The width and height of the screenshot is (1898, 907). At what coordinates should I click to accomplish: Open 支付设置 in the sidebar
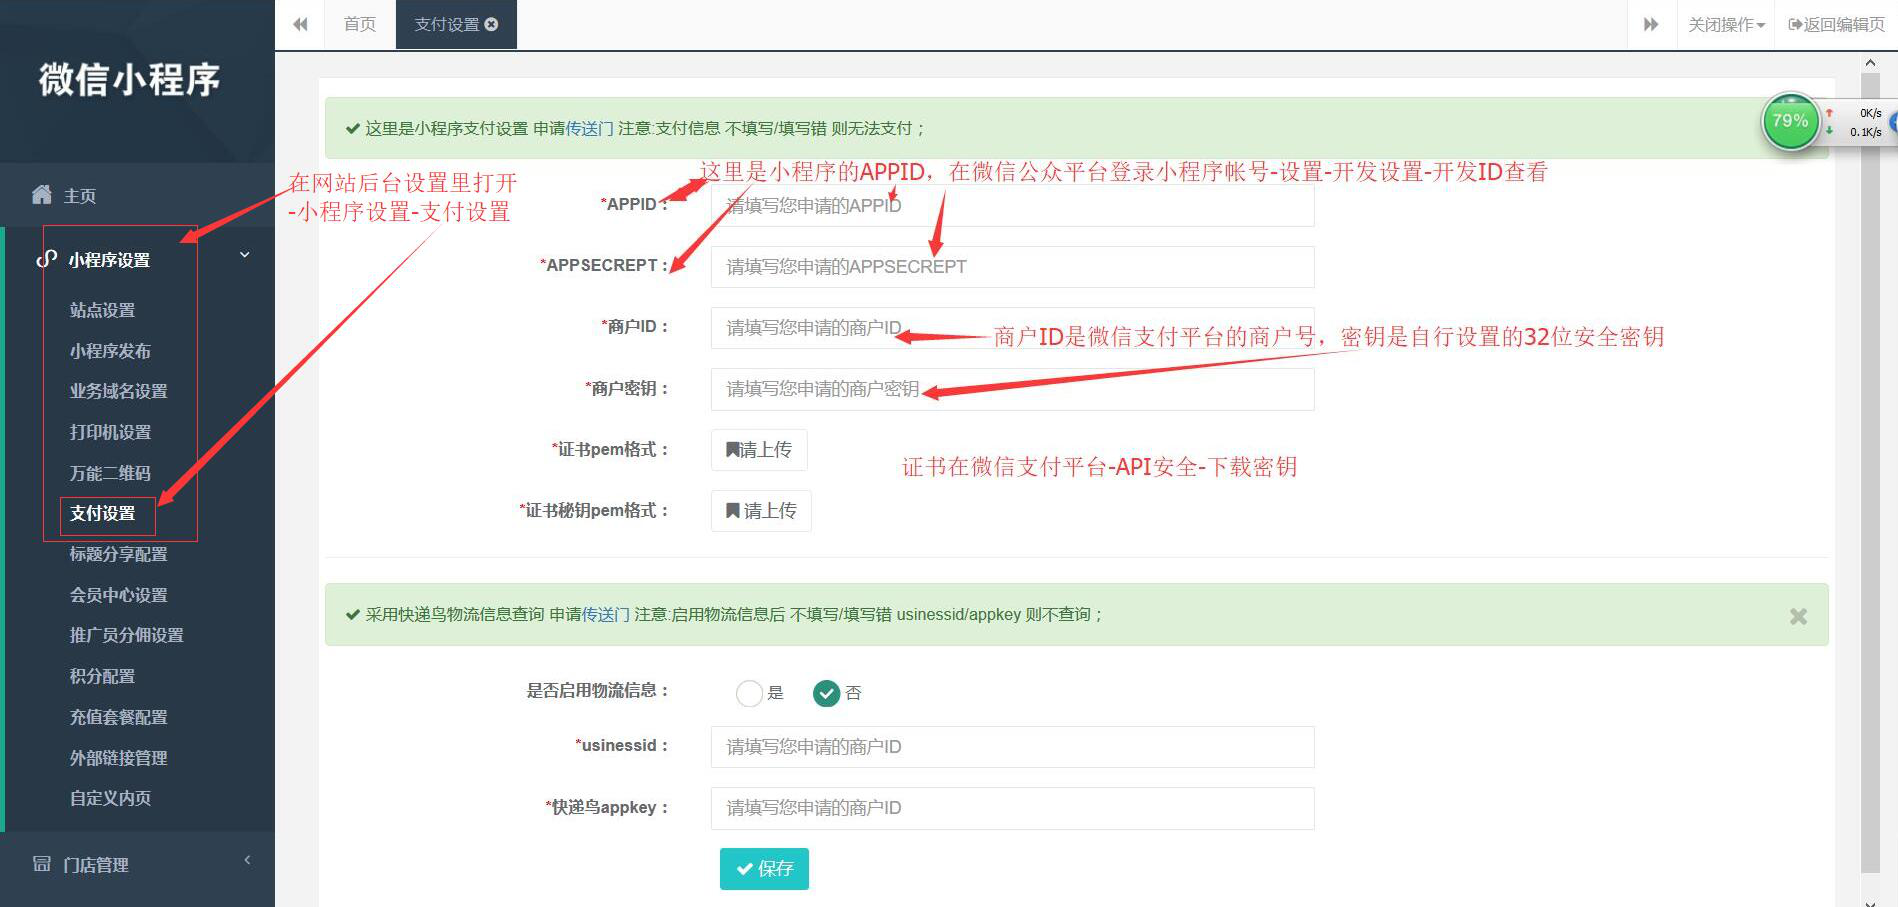click(x=102, y=513)
